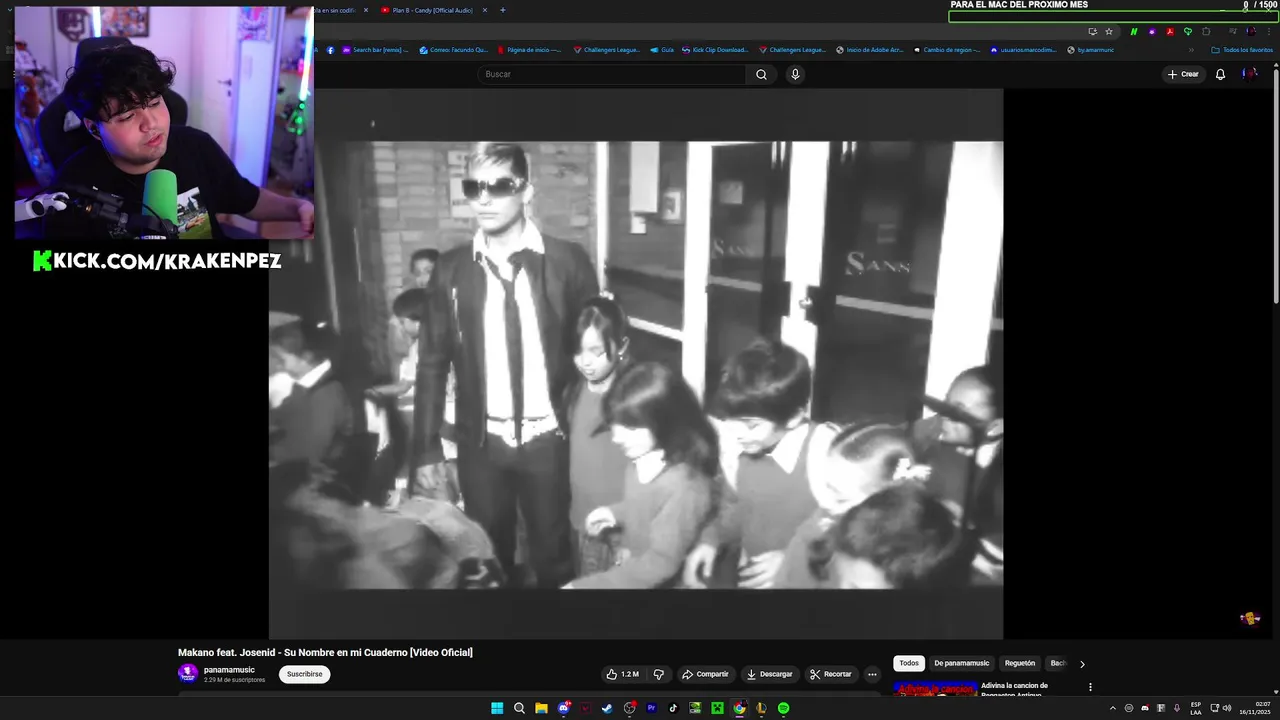Open new browser tab with plus
This screenshot has width=1280, height=720.
click(x=502, y=10)
